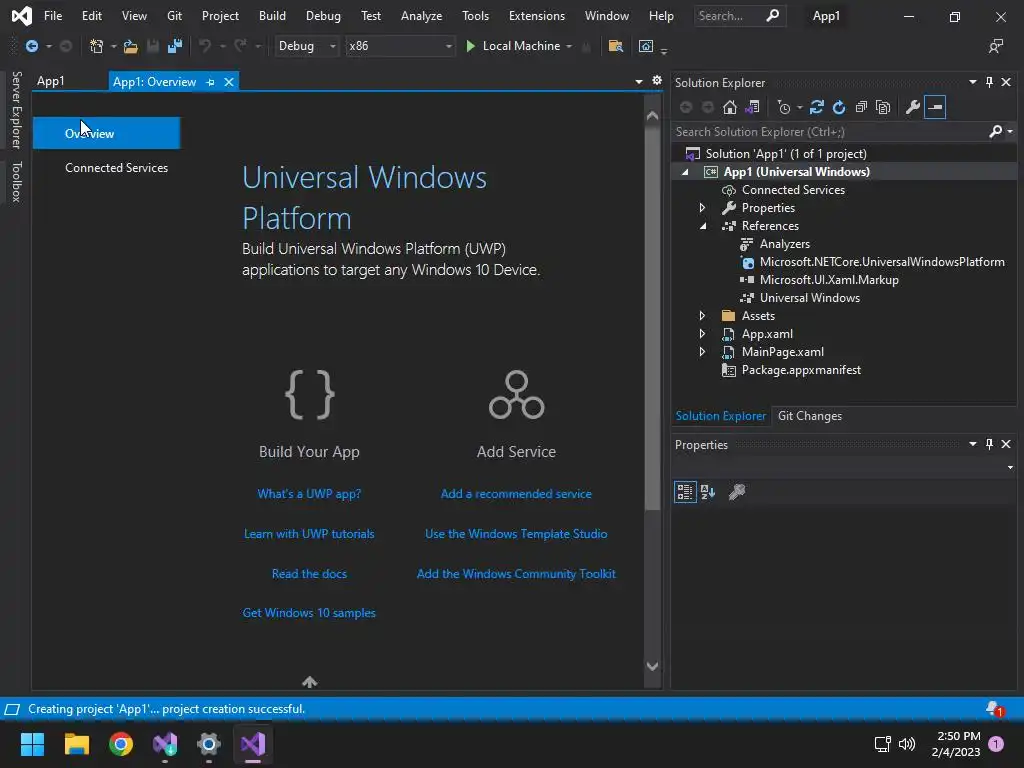
Task: Open the File menu
Action: (53, 16)
